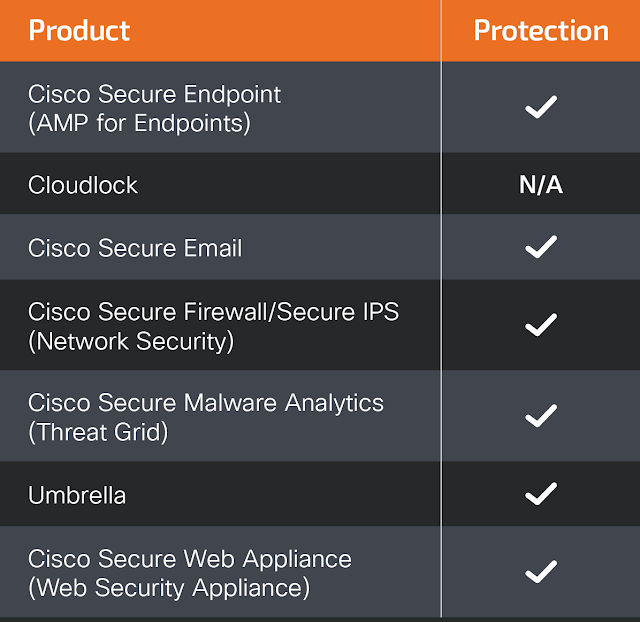This screenshot has width=640, height=622.
Task: Click the (AMP for Endpoints) text
Action: 139,124
